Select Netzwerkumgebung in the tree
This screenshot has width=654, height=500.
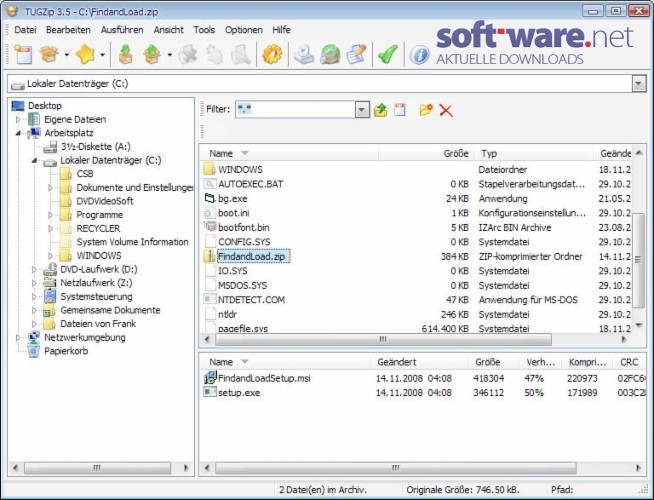click(85, 337)
